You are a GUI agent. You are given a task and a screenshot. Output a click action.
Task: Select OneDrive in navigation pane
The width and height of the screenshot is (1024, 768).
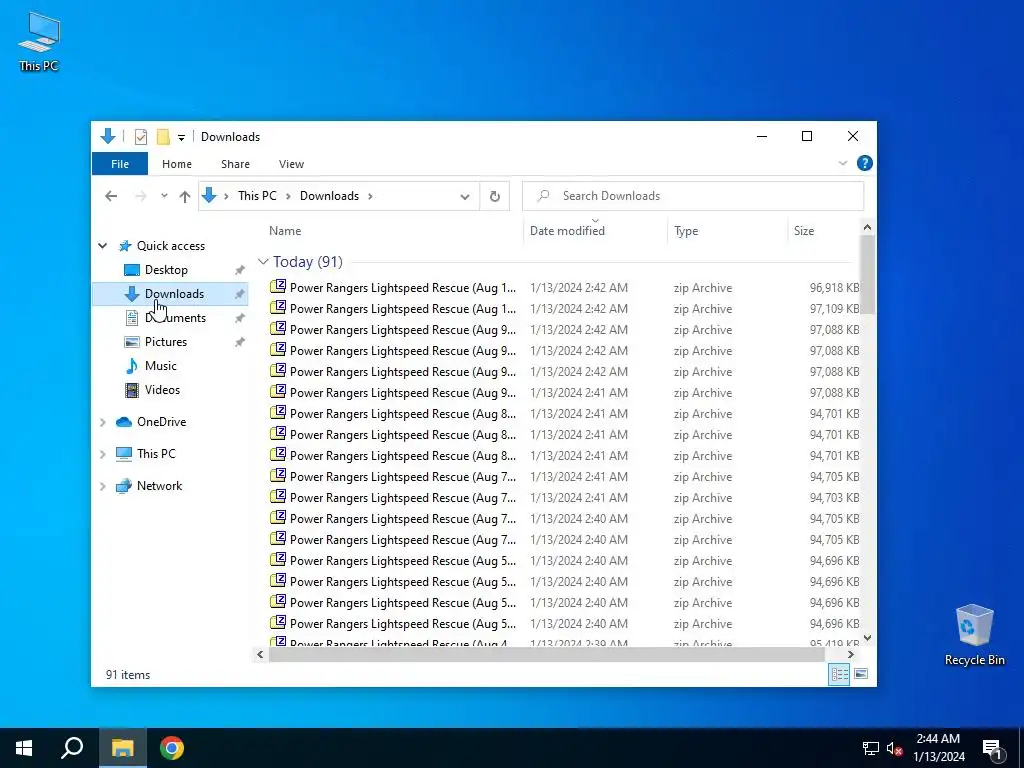[x=161, y=422]
